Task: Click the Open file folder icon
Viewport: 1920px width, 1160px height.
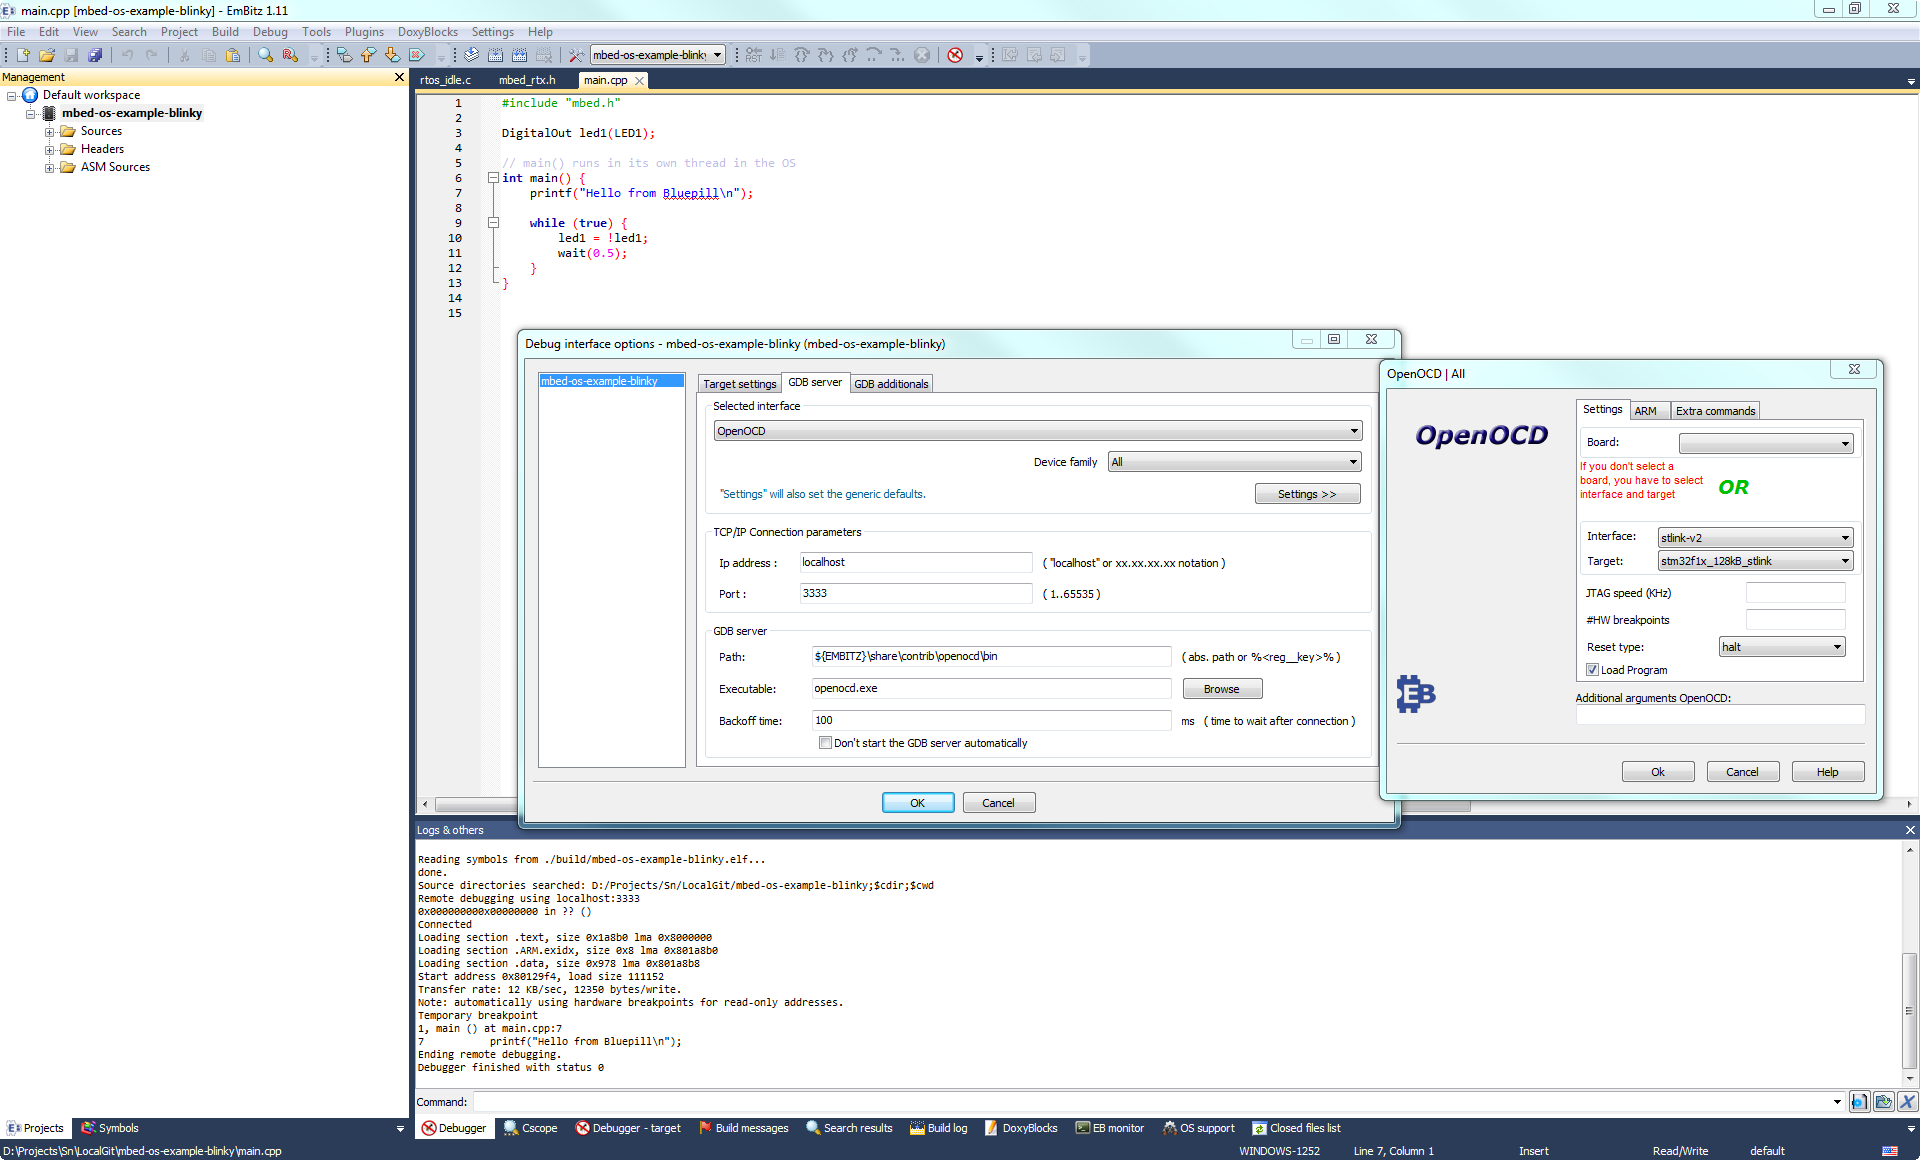Action: tap(47, 55)
